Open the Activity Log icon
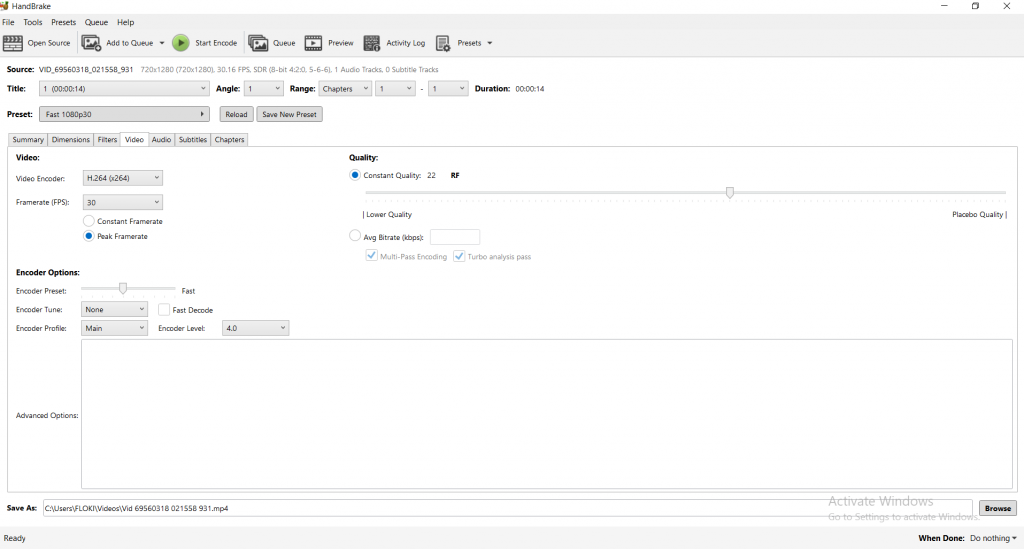This screenshot has height=549, width=1024. tap(372, 43)
